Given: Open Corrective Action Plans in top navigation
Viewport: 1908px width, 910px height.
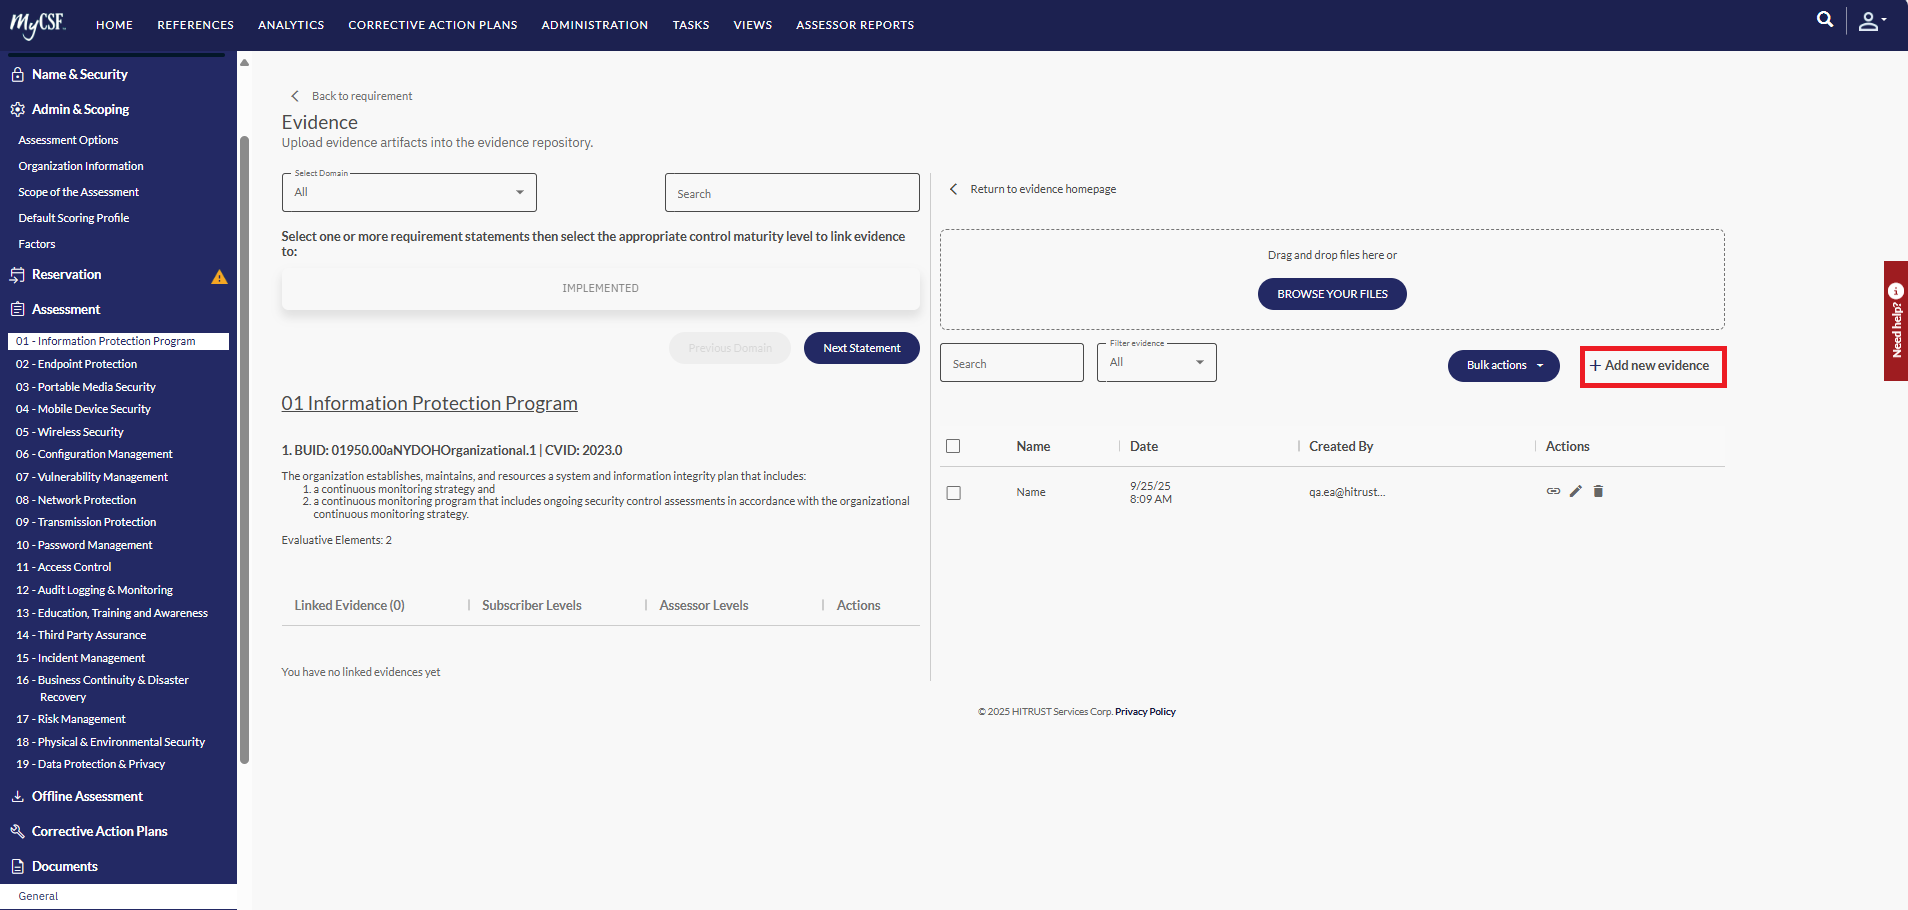Looking at the screenshot, I should [x=432, y=25].
